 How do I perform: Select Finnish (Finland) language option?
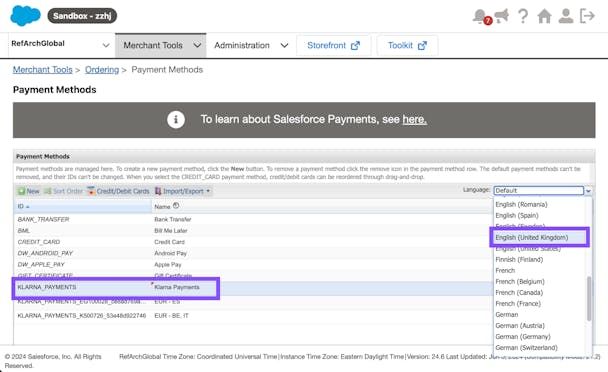coord(519,260)
